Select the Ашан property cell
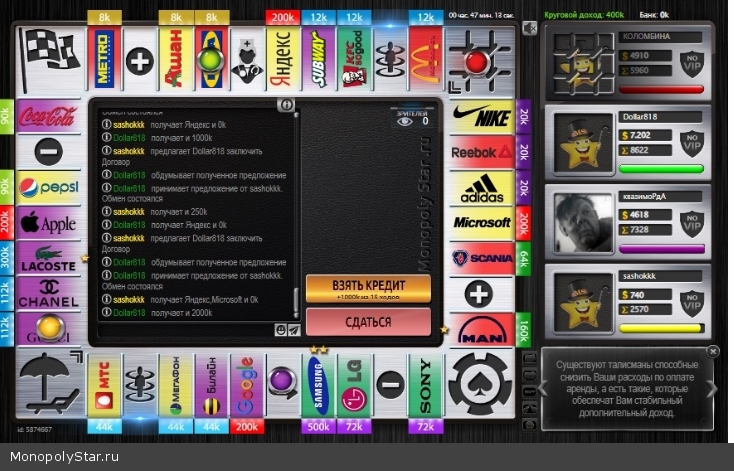This screenshot has width=734, height=471. [176, 59]
